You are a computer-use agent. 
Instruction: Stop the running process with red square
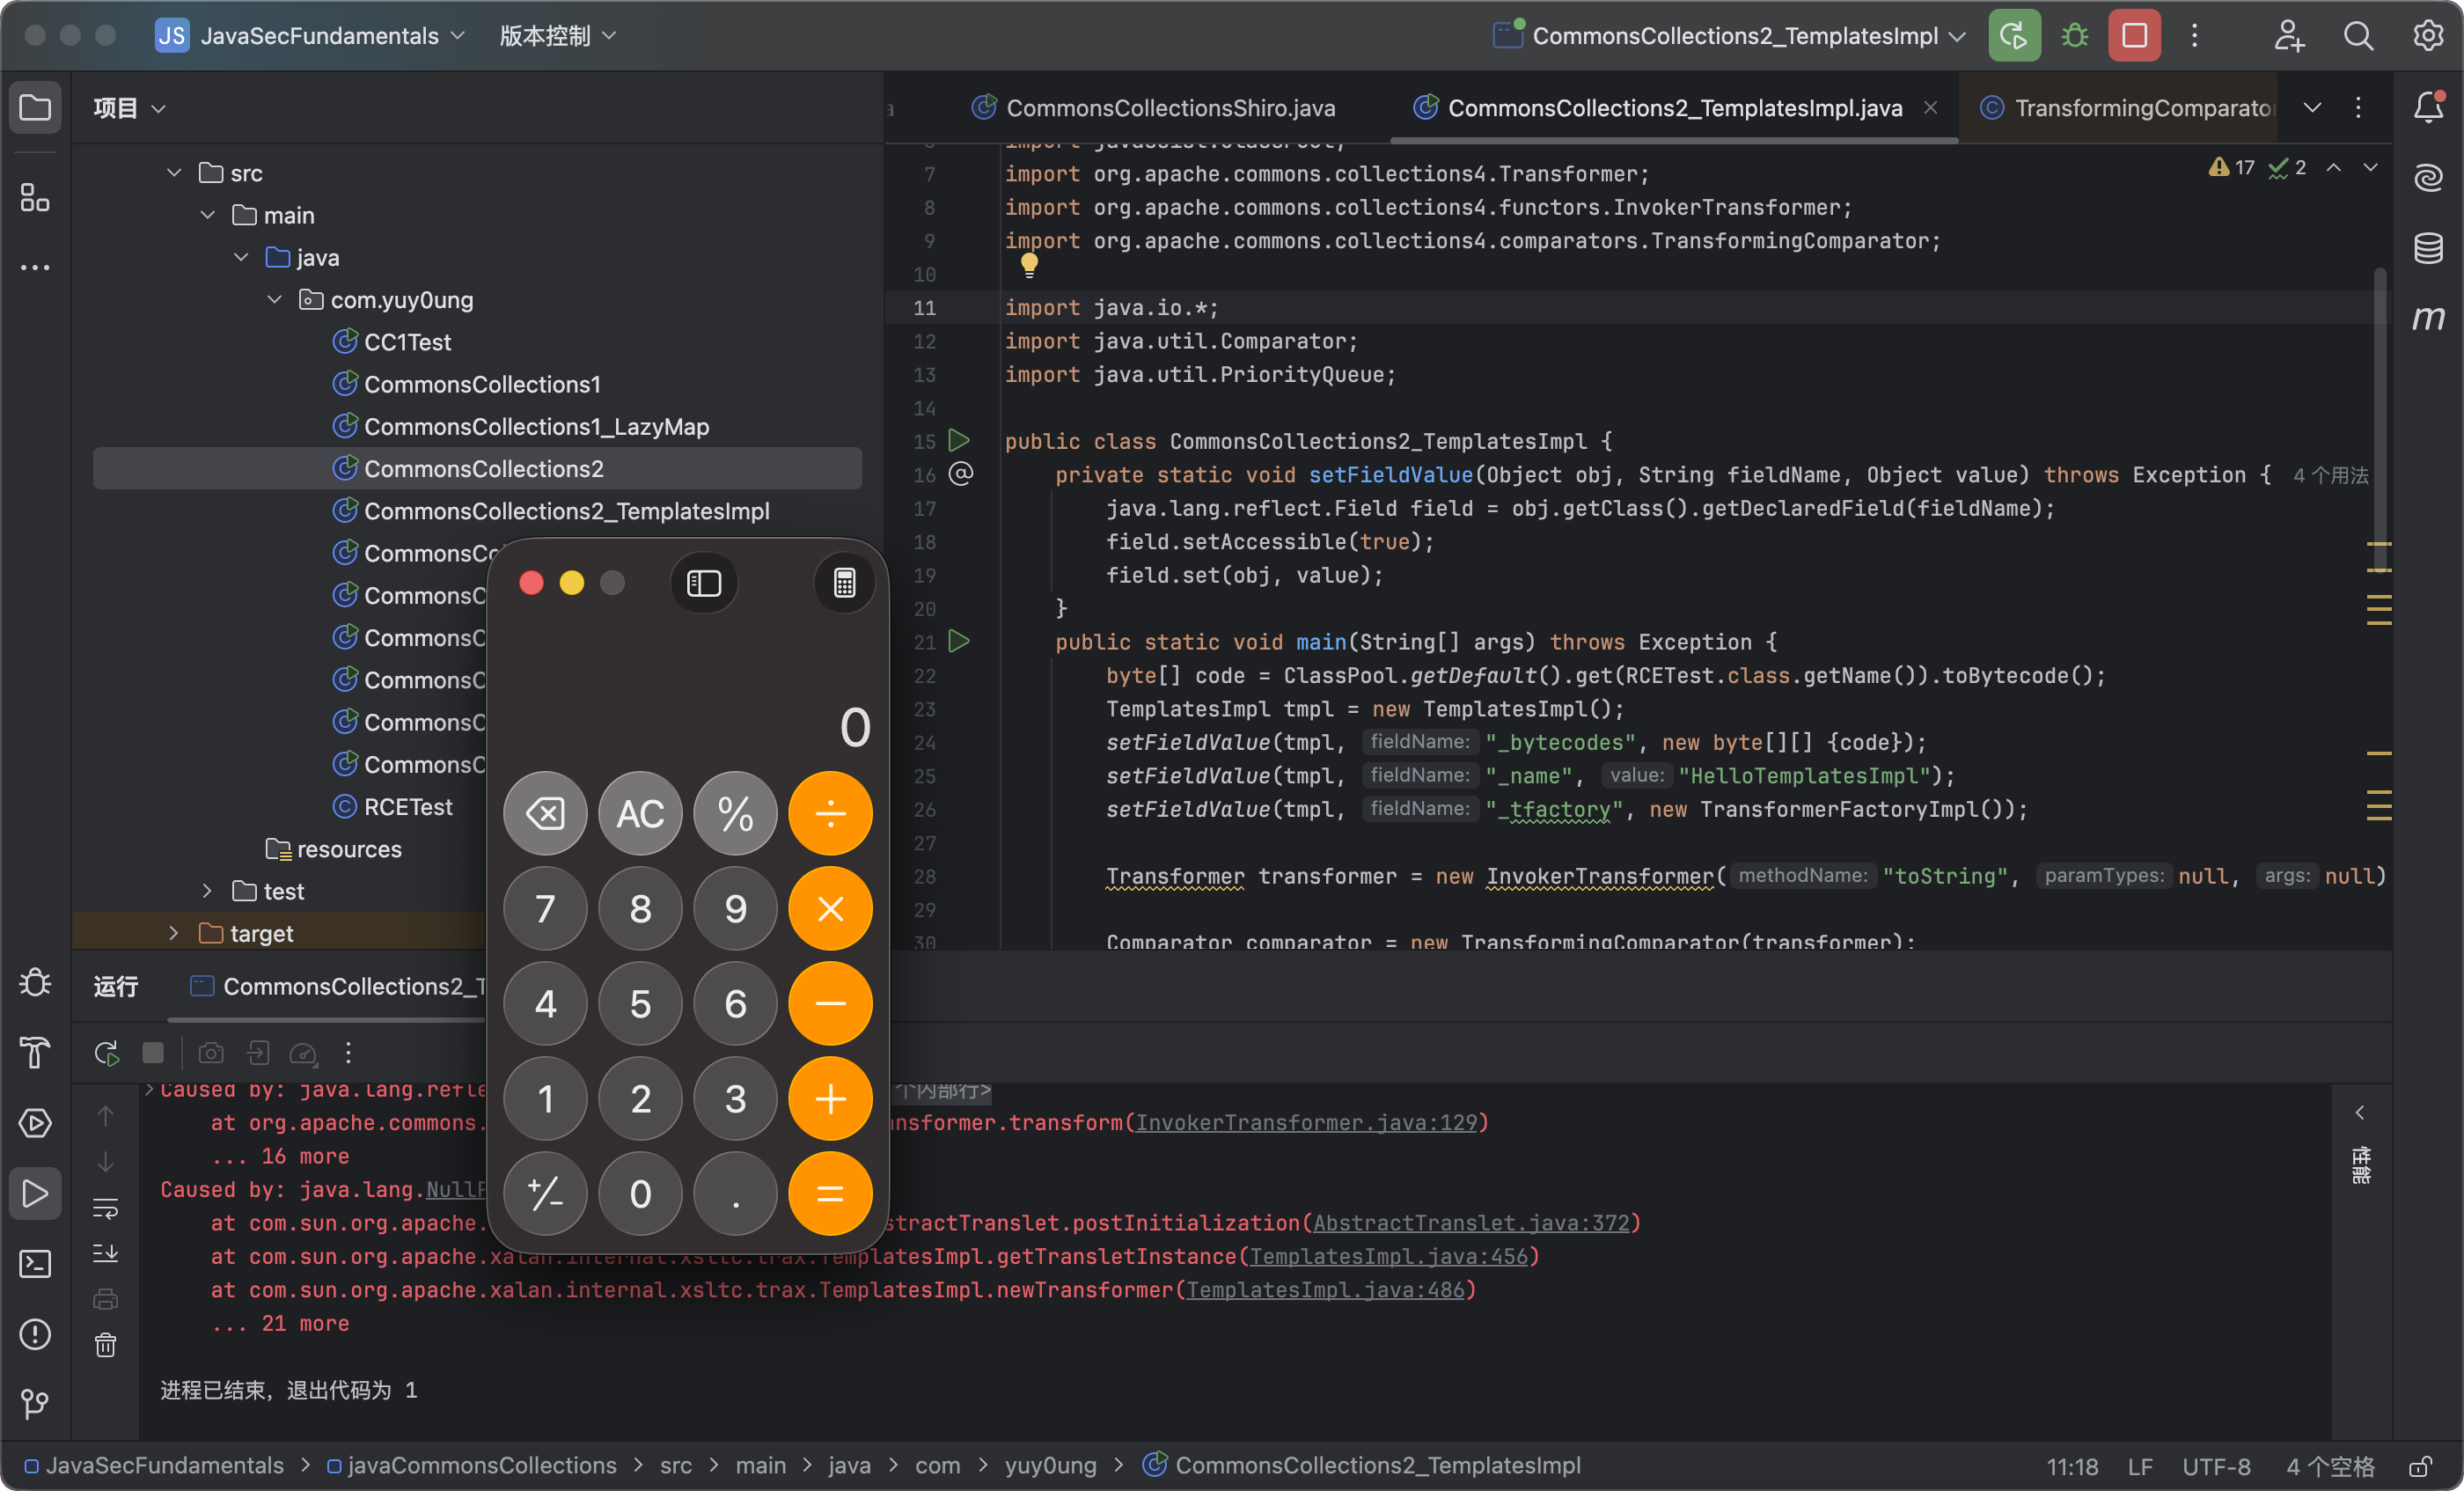tap(2134, 36)
